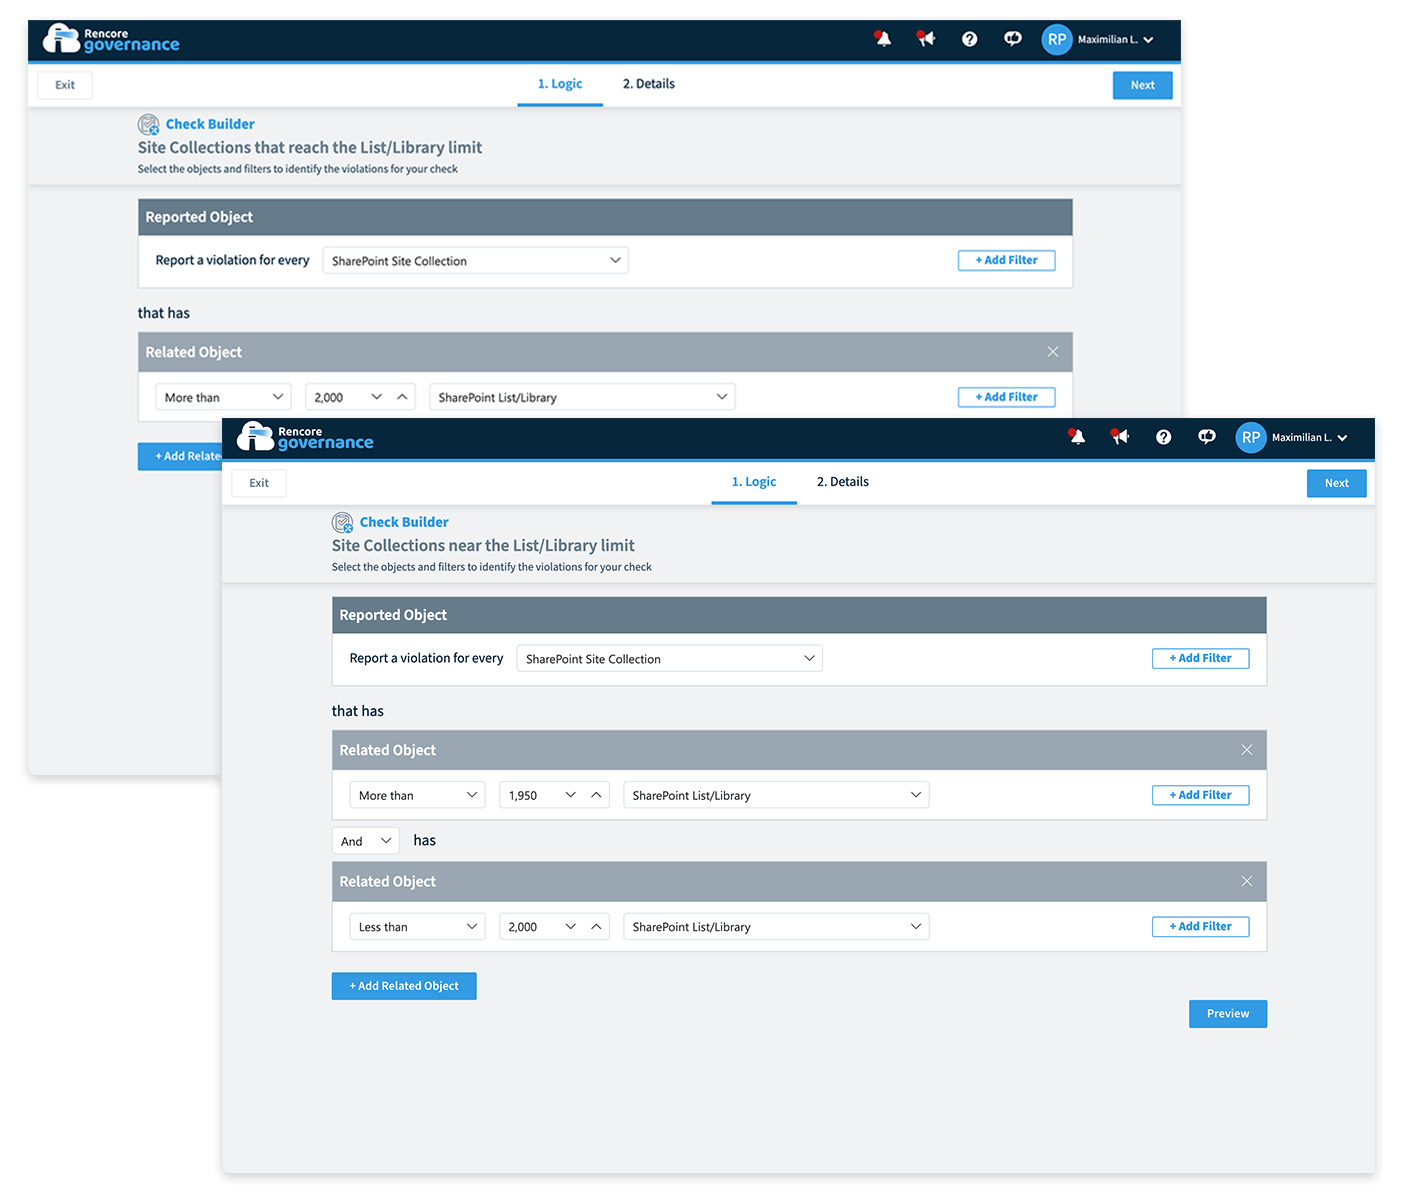The width and height of the screenshot is (1407, 1200).
Task: Remove the More than 1,950 Related Object
Action: pos(1247,750)
